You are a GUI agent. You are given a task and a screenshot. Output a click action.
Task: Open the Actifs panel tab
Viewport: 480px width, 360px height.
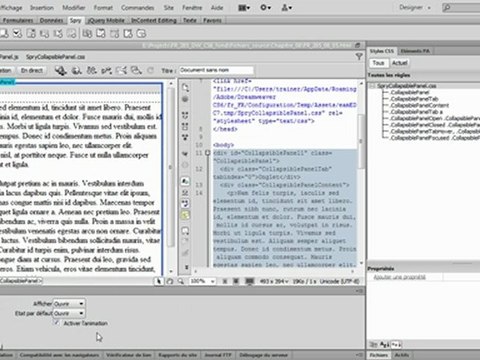[402, 355]
